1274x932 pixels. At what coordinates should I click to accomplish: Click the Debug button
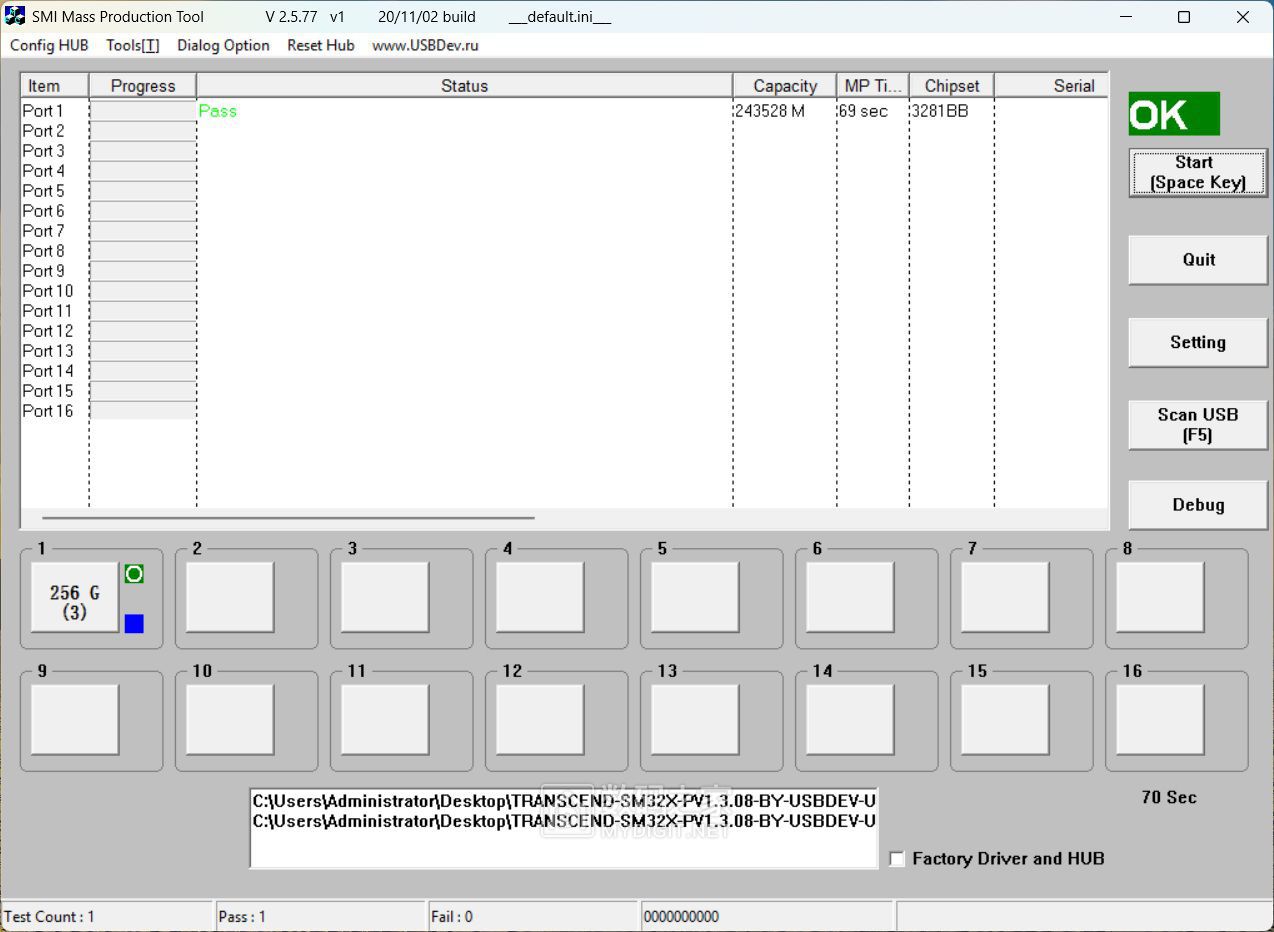[1198, 505]
